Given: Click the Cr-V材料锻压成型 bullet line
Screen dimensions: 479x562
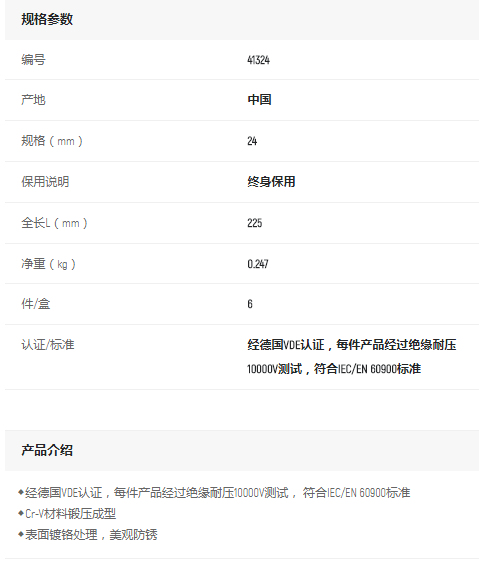Looking at the screenshot, I should 67,514.
